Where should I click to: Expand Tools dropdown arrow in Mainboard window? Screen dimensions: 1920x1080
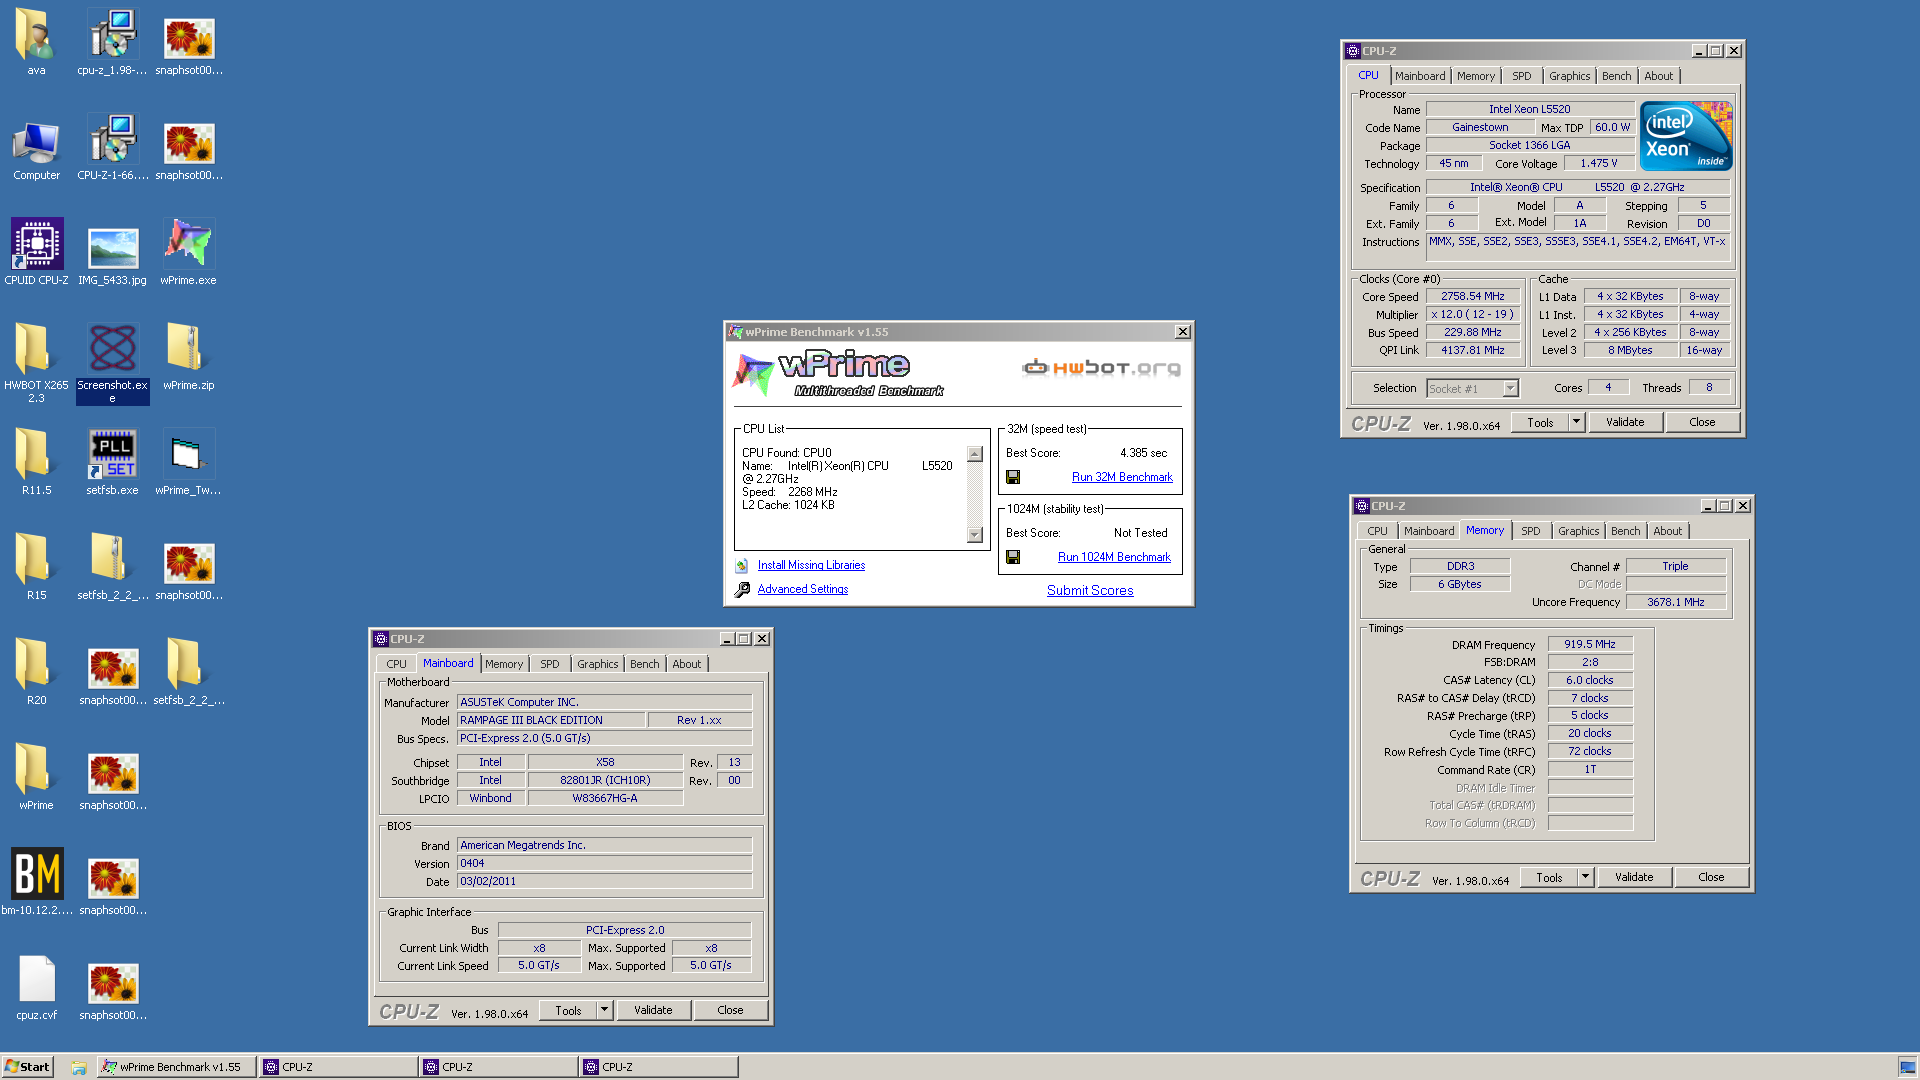pos(605,1010)
